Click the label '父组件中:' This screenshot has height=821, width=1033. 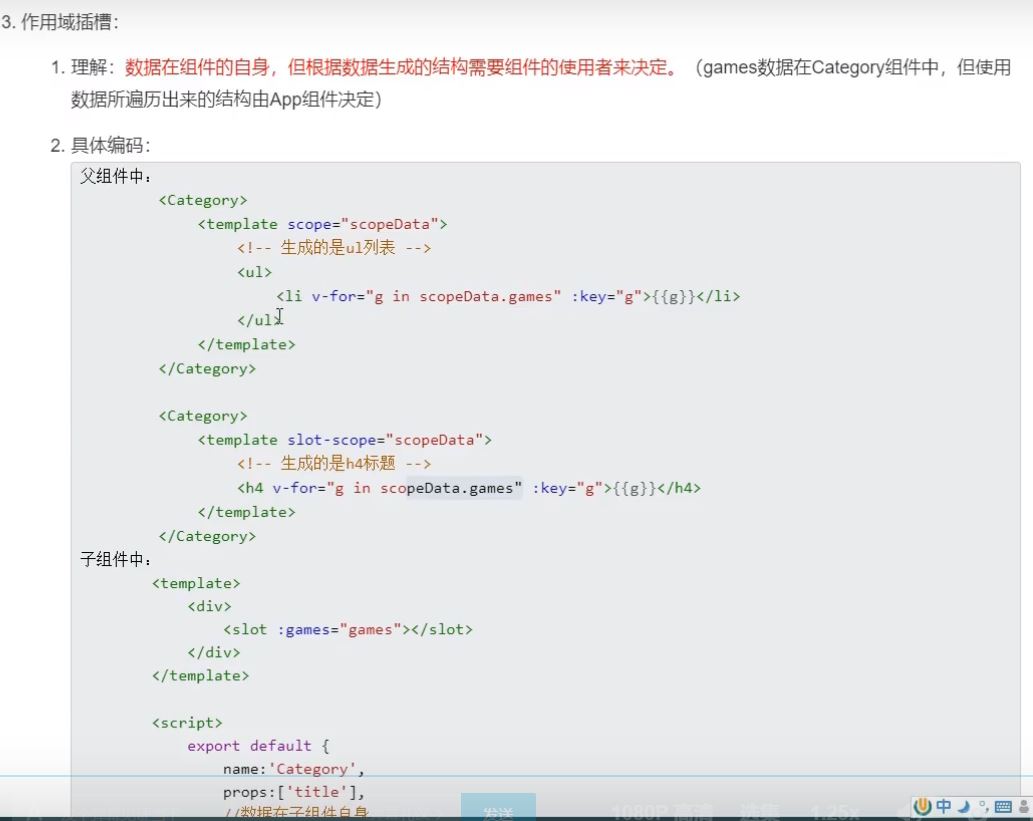[x=116, y=176]
